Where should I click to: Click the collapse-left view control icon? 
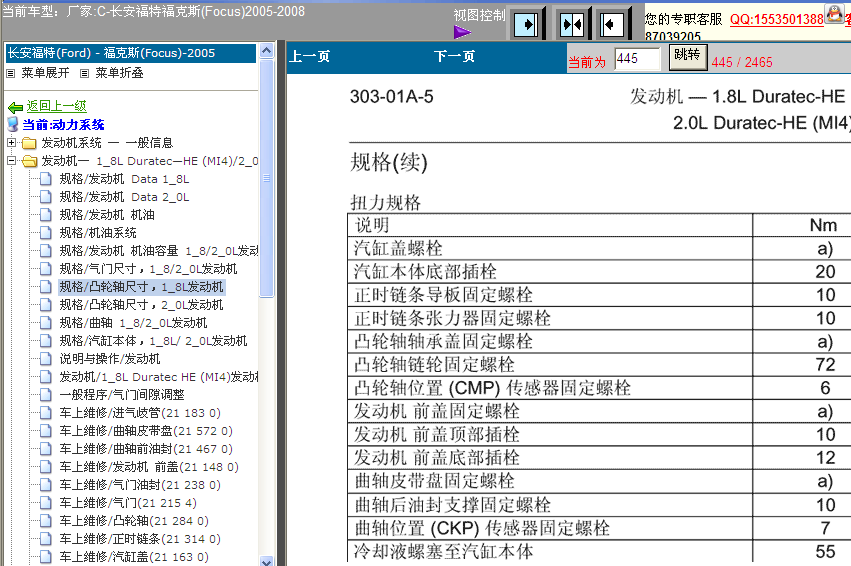pyautogui.click(x=612, y=24)
